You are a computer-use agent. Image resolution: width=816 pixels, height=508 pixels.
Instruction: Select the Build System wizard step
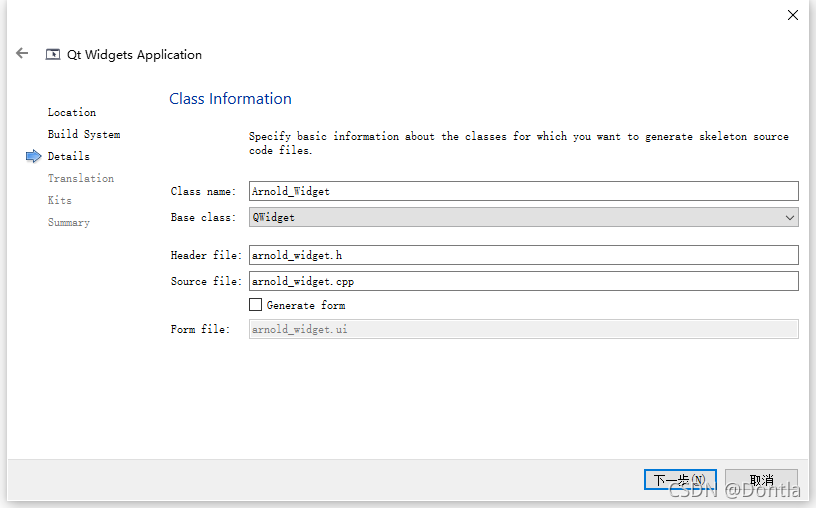coord(84,134)
